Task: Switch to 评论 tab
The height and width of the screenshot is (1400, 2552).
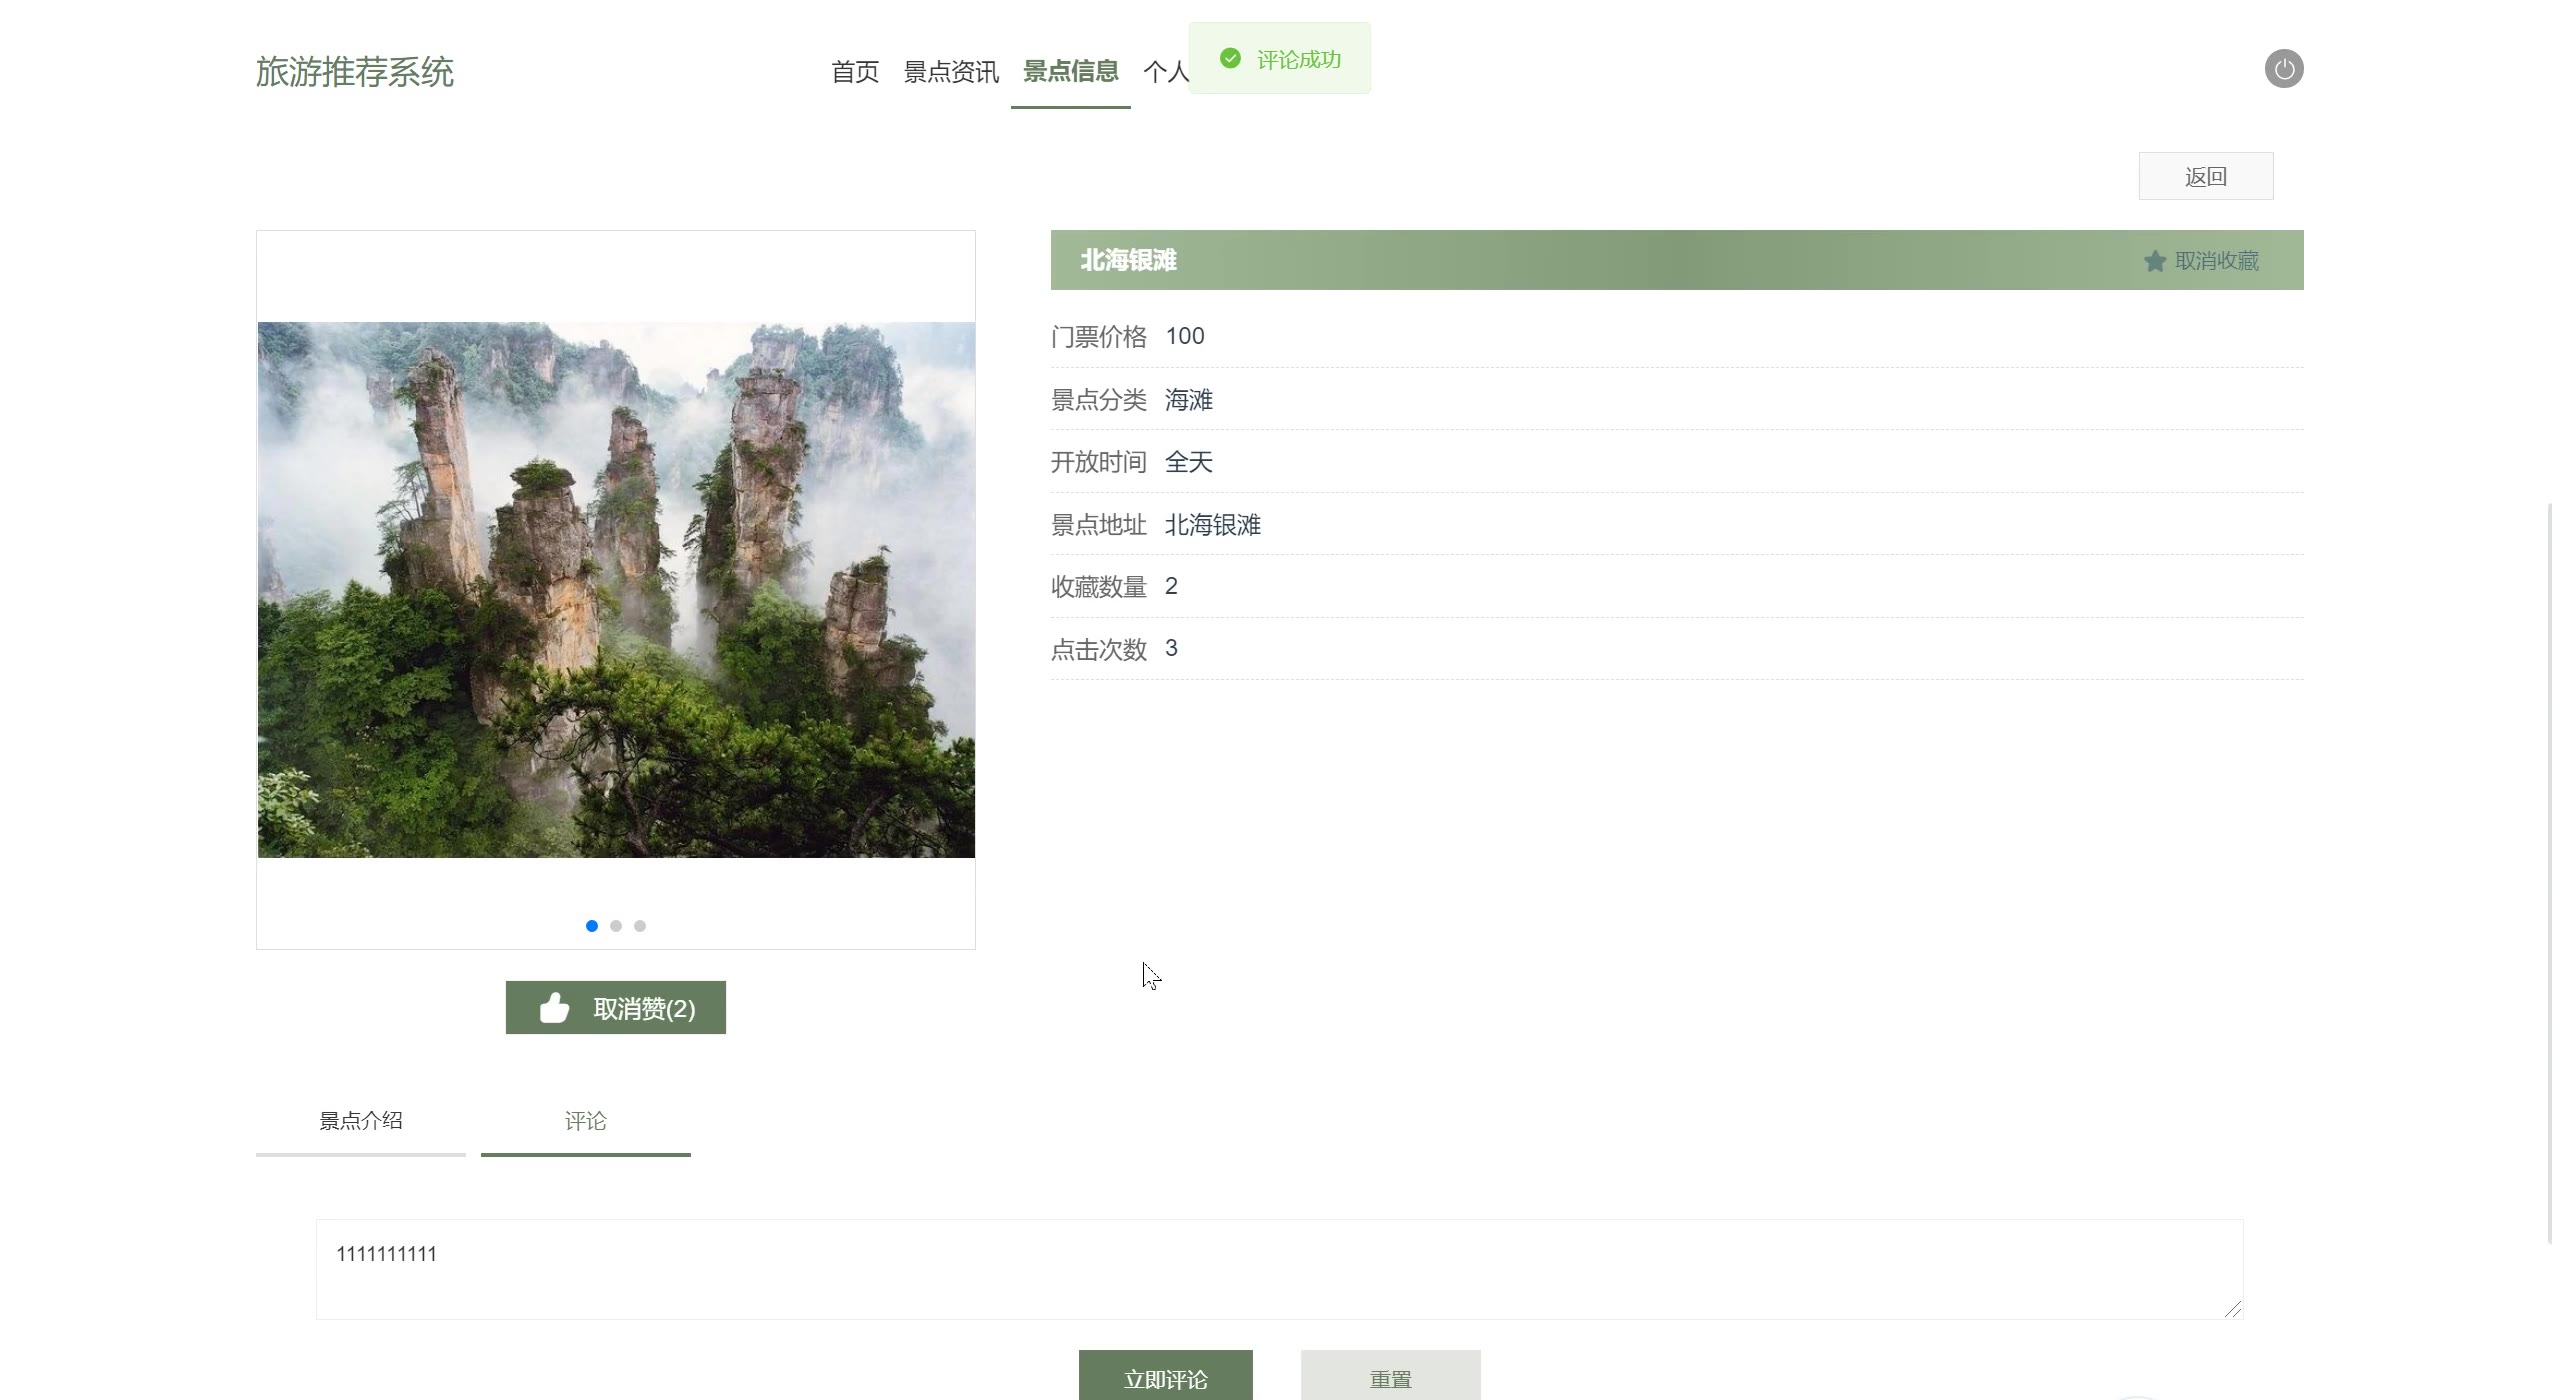Action: click(x=585, y=1121)
